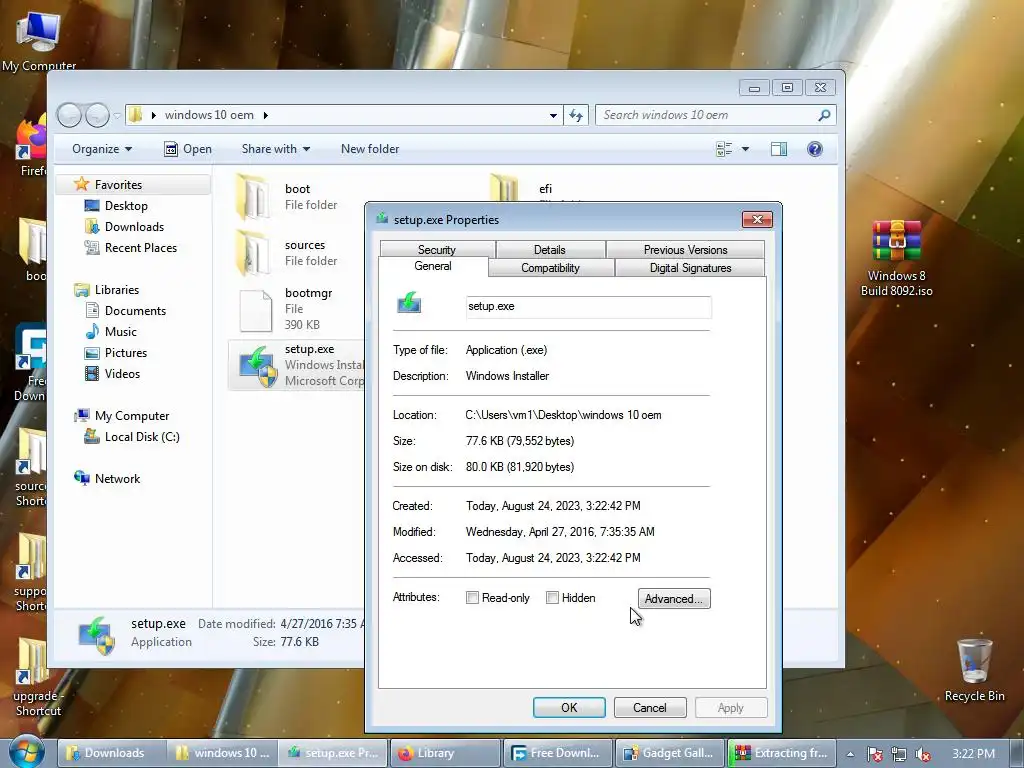Confirm properties with OK button

[x=569, y=707]
